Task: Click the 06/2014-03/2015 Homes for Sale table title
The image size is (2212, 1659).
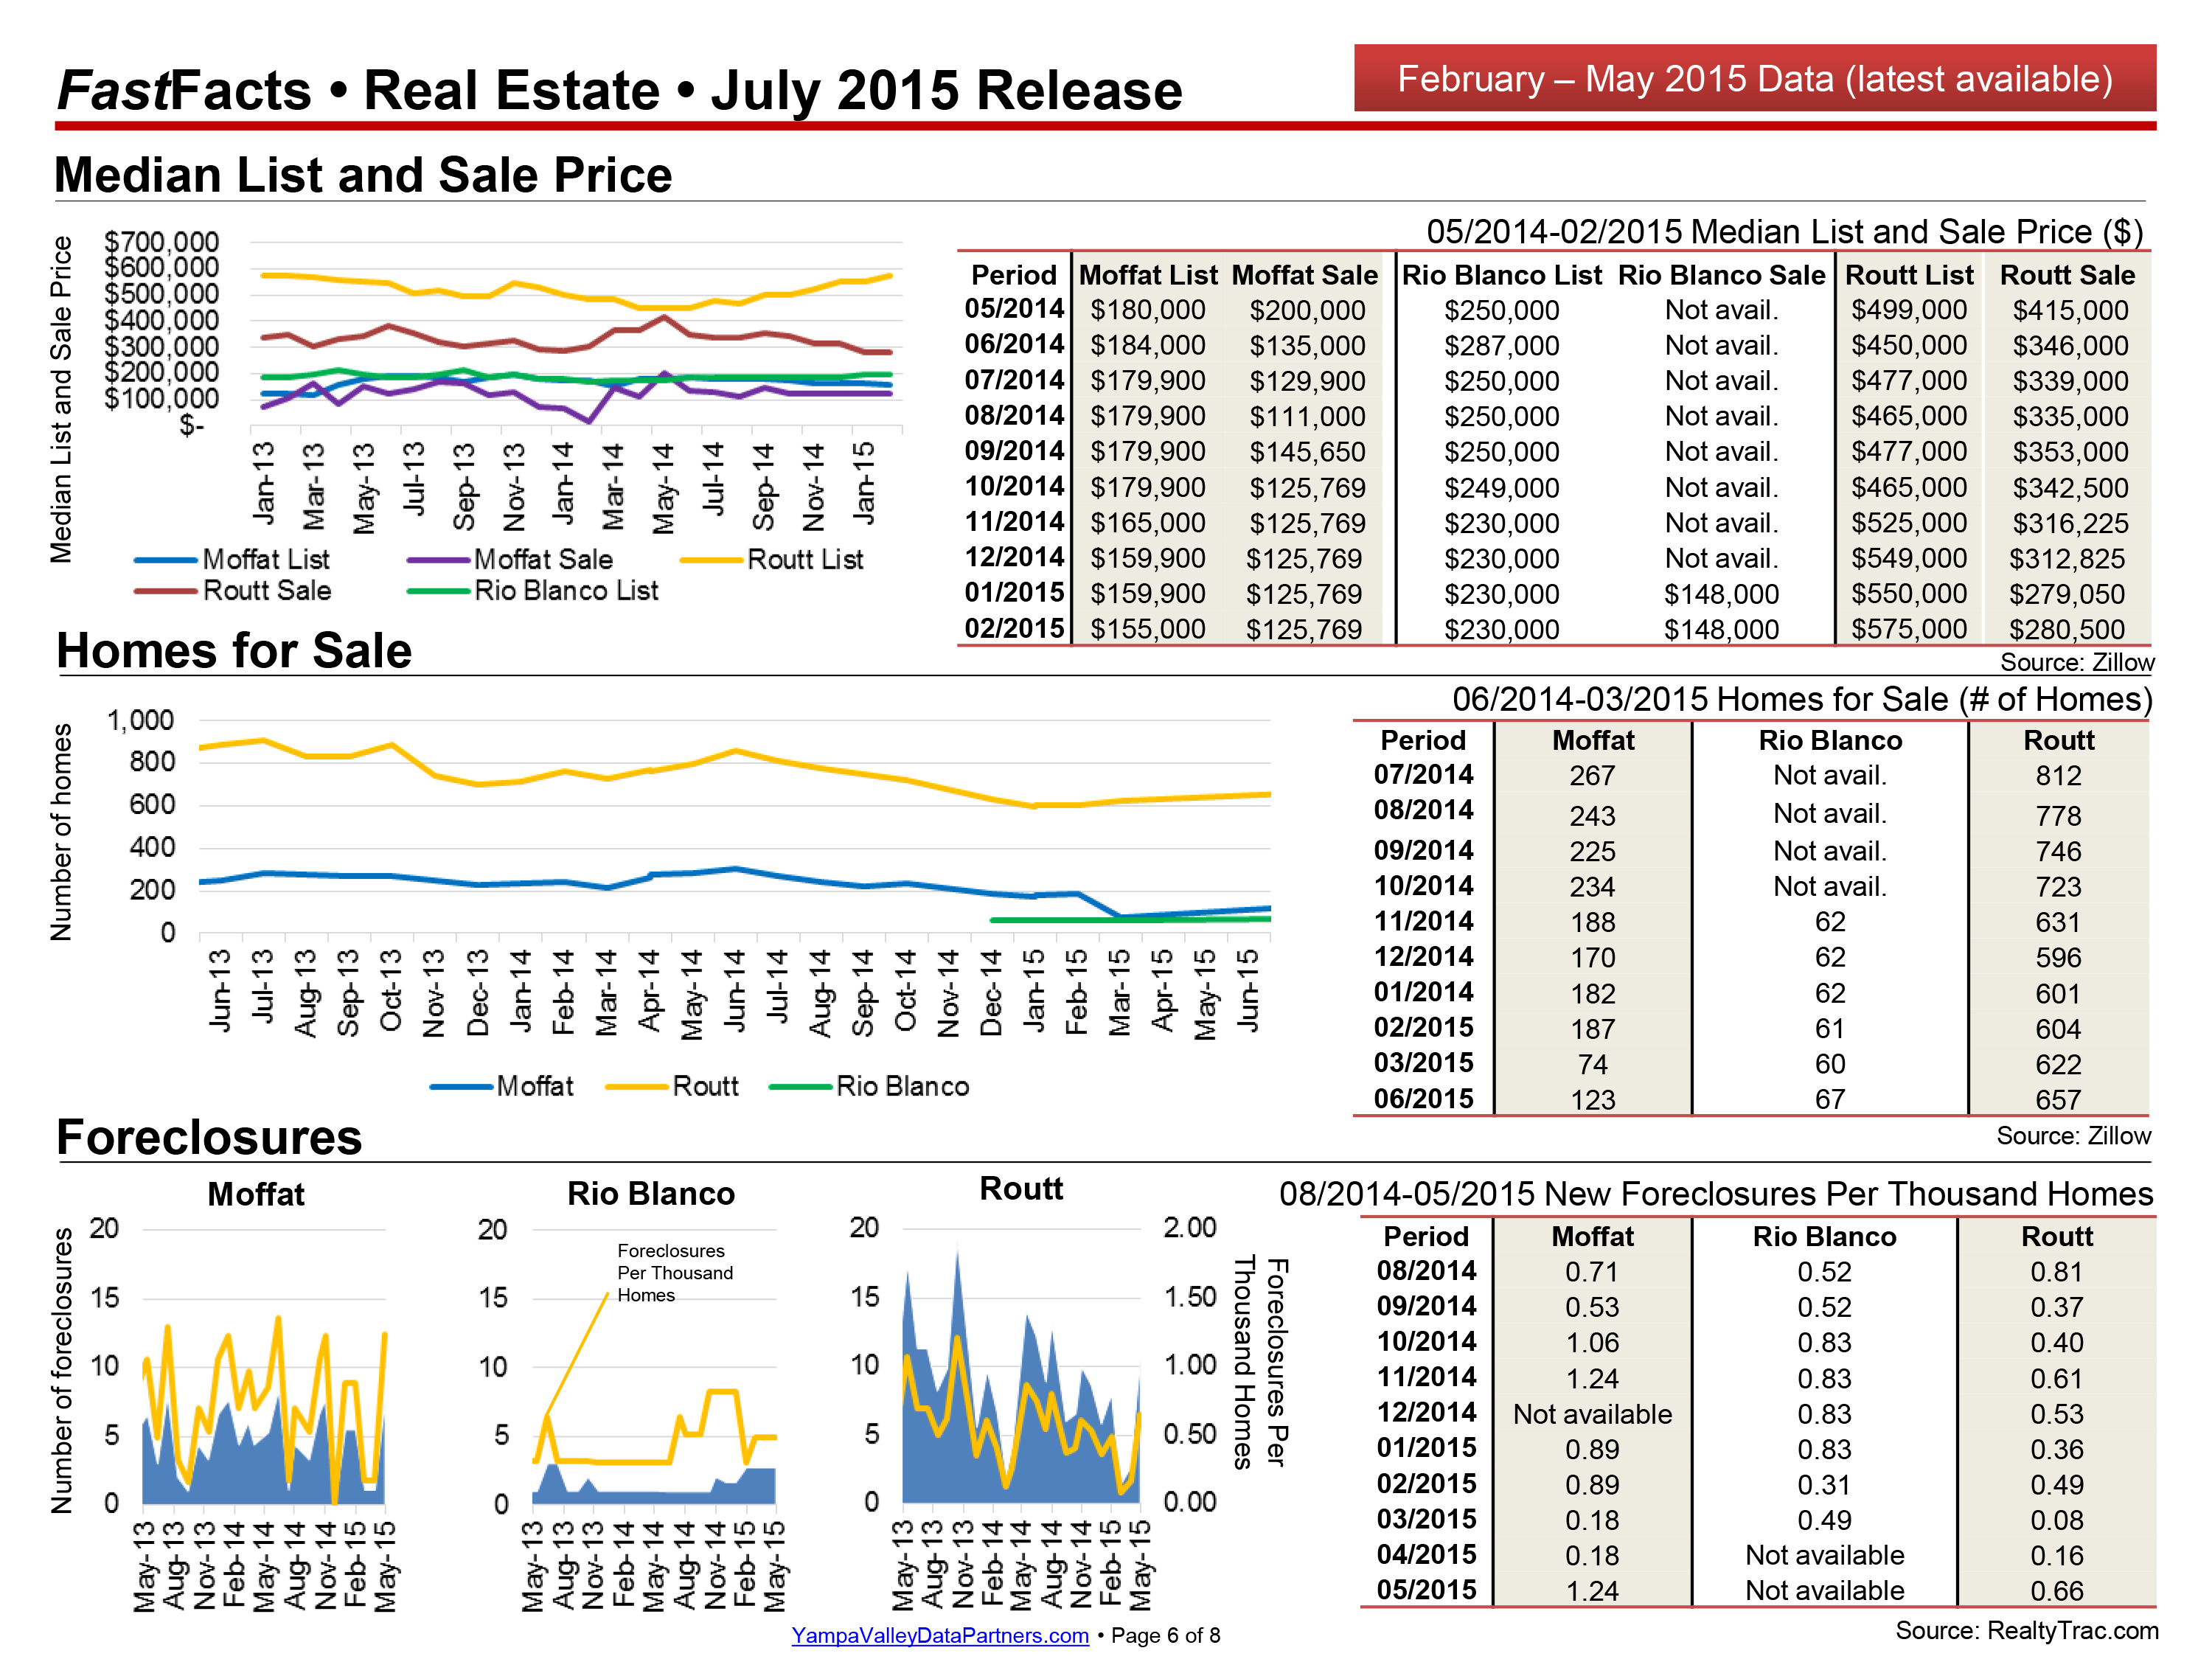Action: [x=1801, y=699]
